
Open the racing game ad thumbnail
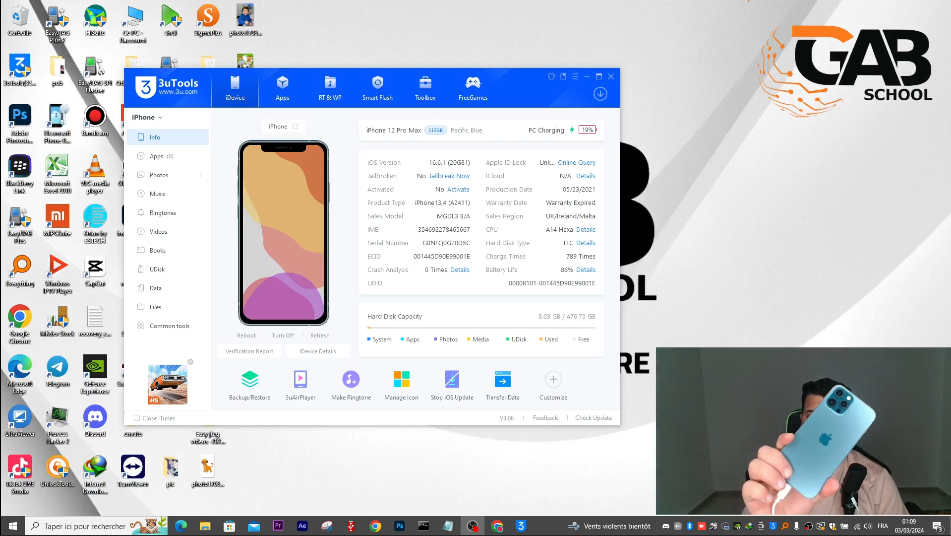click(167, 384)
